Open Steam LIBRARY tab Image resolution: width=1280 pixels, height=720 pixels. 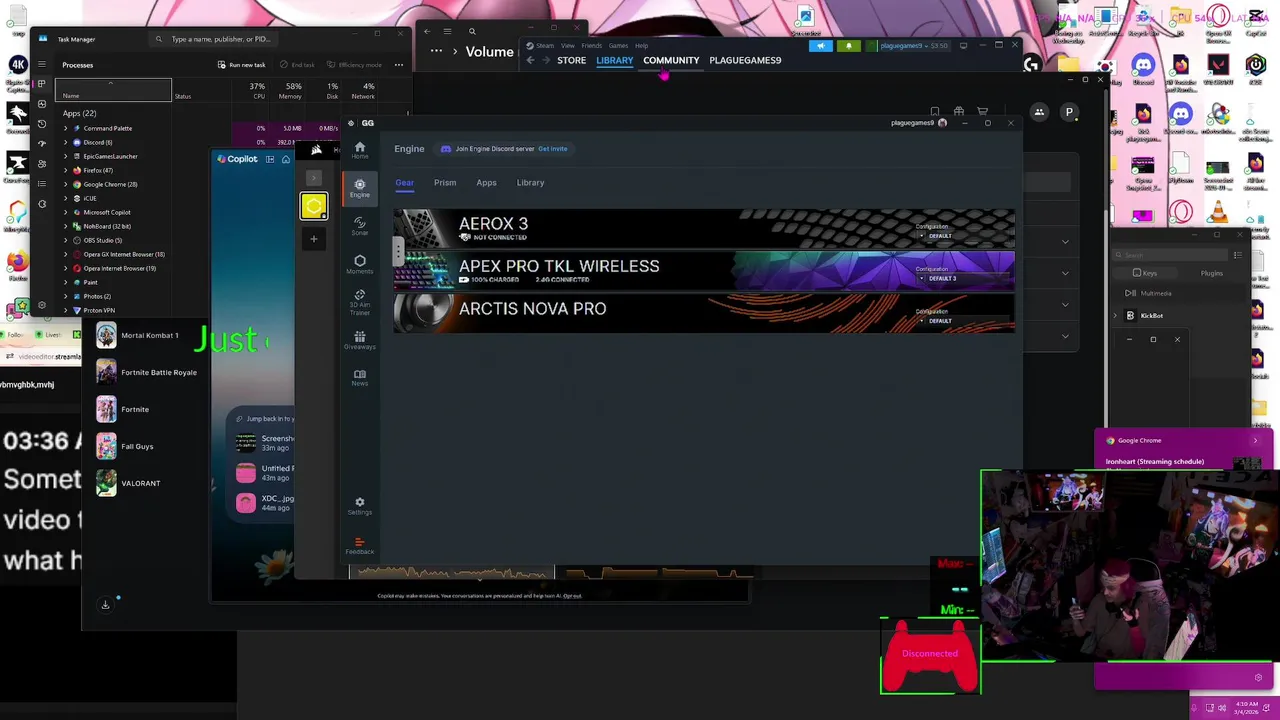click(614, 60)
